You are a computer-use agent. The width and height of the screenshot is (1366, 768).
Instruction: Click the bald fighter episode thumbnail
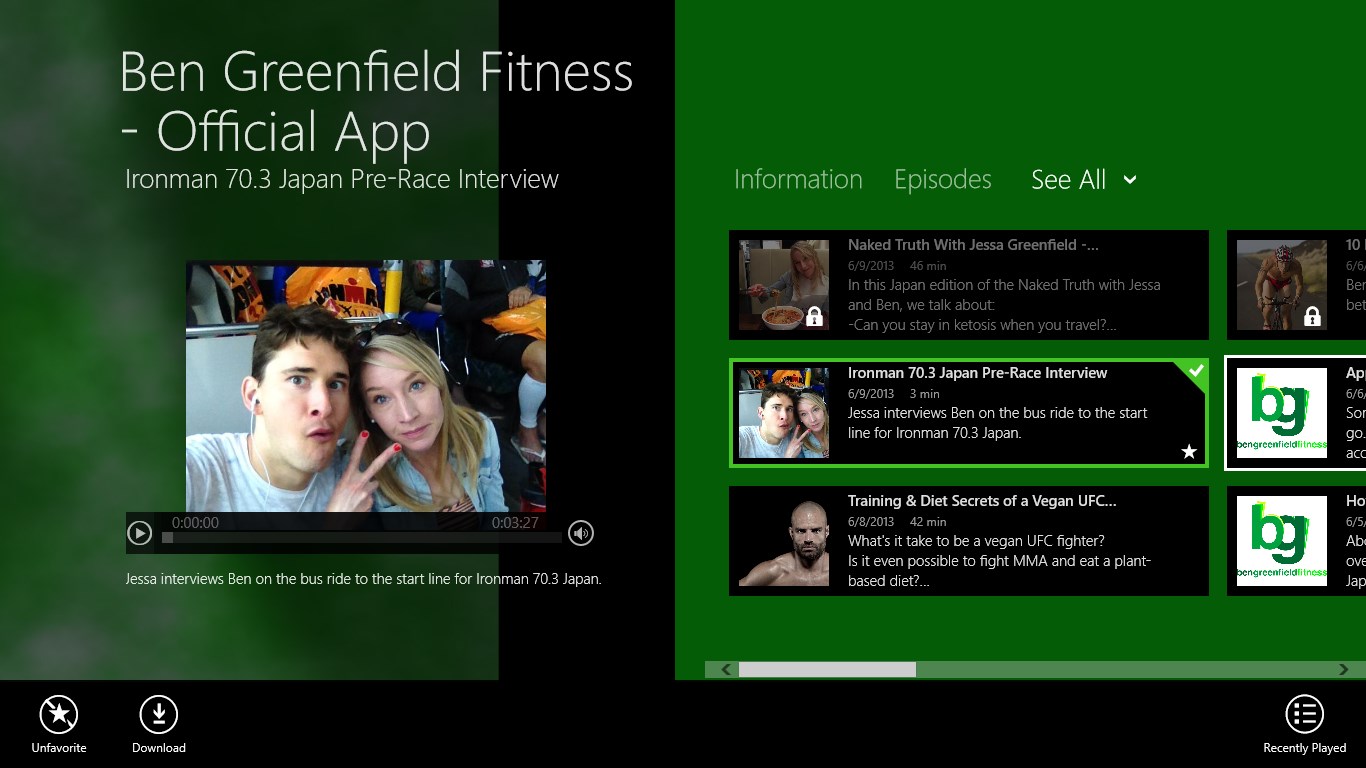784,541
